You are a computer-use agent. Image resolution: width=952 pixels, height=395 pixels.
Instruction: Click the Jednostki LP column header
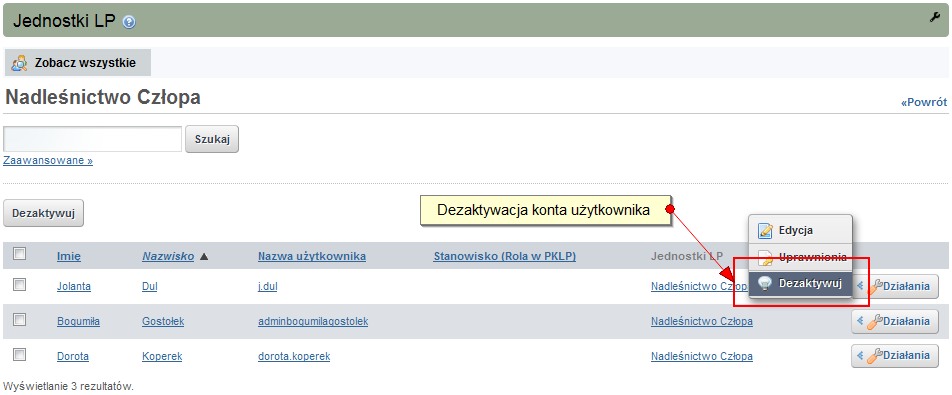(x=687, y=257)
